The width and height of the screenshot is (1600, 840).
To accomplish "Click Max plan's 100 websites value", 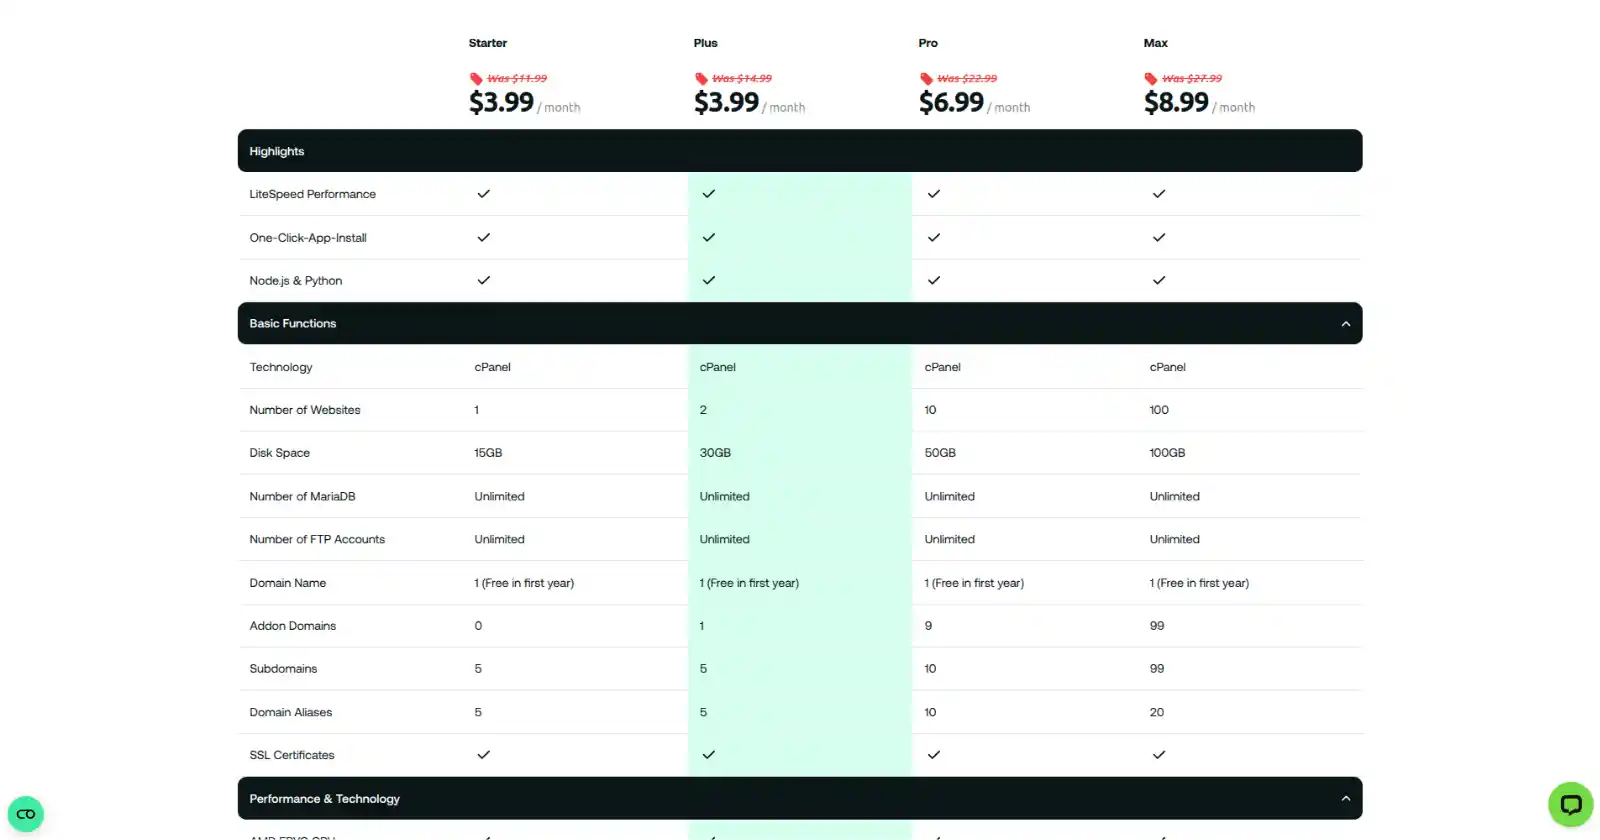I will 1159,410.
